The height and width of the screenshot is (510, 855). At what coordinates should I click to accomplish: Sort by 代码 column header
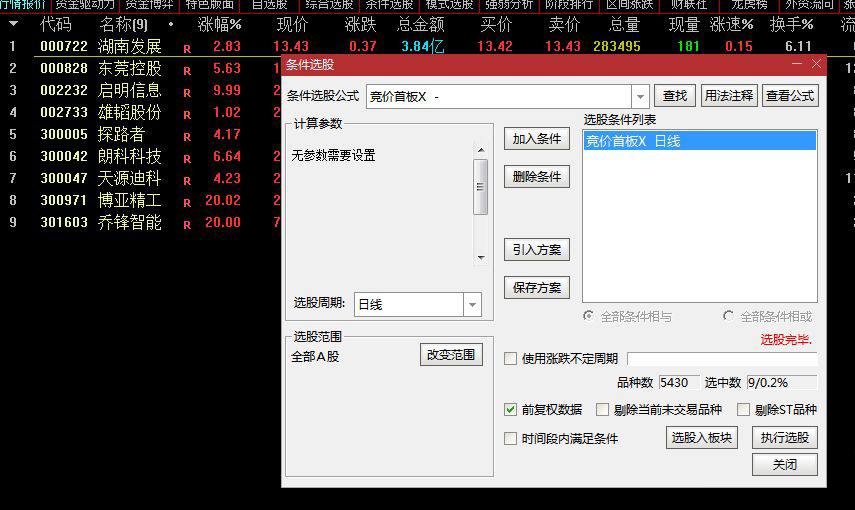click(x=56, y=25)
